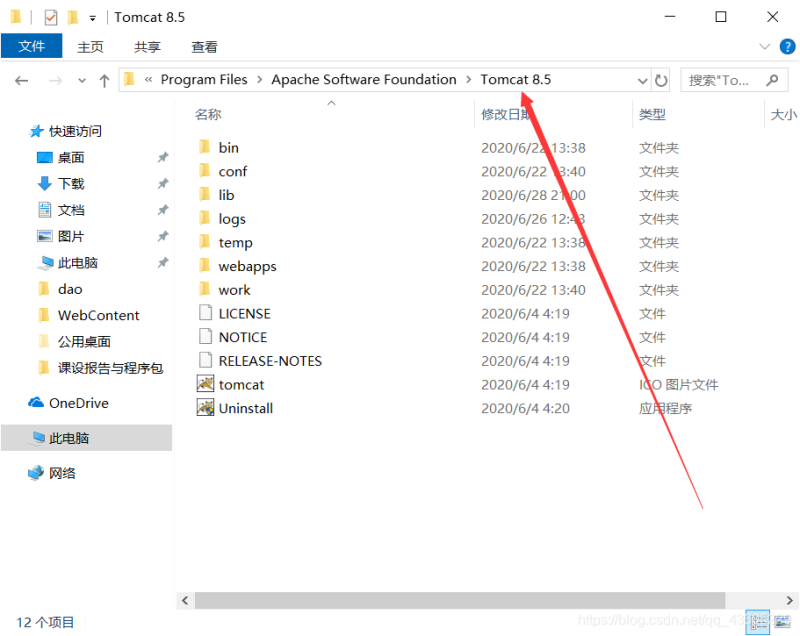Select the LICENSE file icon
The image size is (800, 636).
click(x=205, y=313)
